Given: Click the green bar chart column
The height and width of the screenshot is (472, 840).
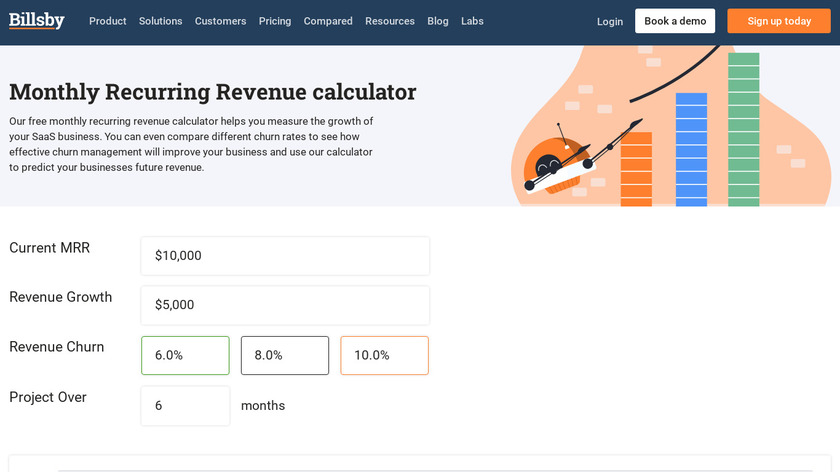Looking at the screenshot, I should (744, 130).
